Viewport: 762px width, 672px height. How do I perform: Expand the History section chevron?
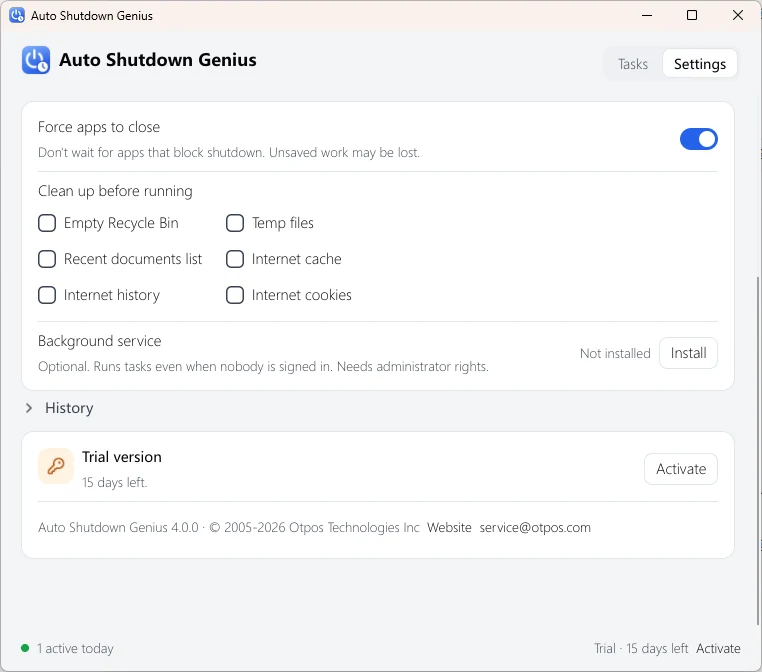click(x=29, y=408)
